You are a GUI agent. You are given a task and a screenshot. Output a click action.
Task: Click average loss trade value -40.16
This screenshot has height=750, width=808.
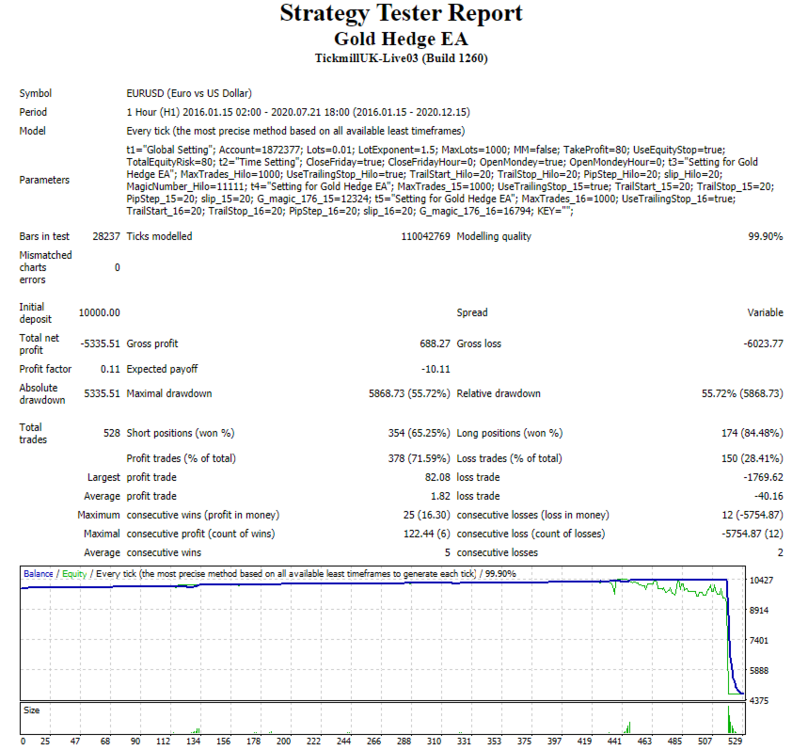click(768, 496)
